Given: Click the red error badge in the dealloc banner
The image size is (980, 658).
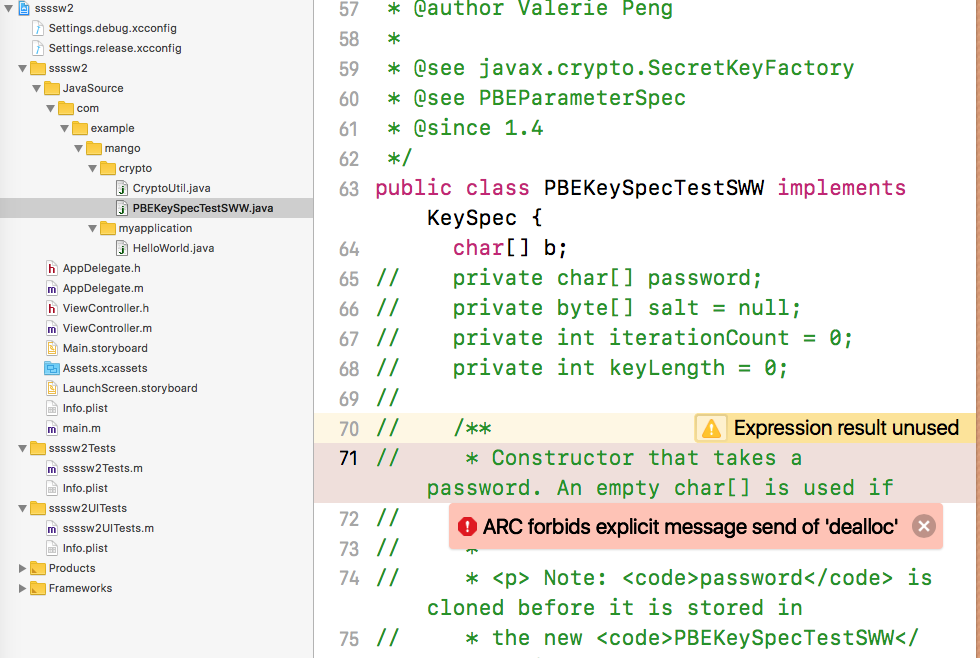Looking at the screenshot, I should click(x=467, y=525).
